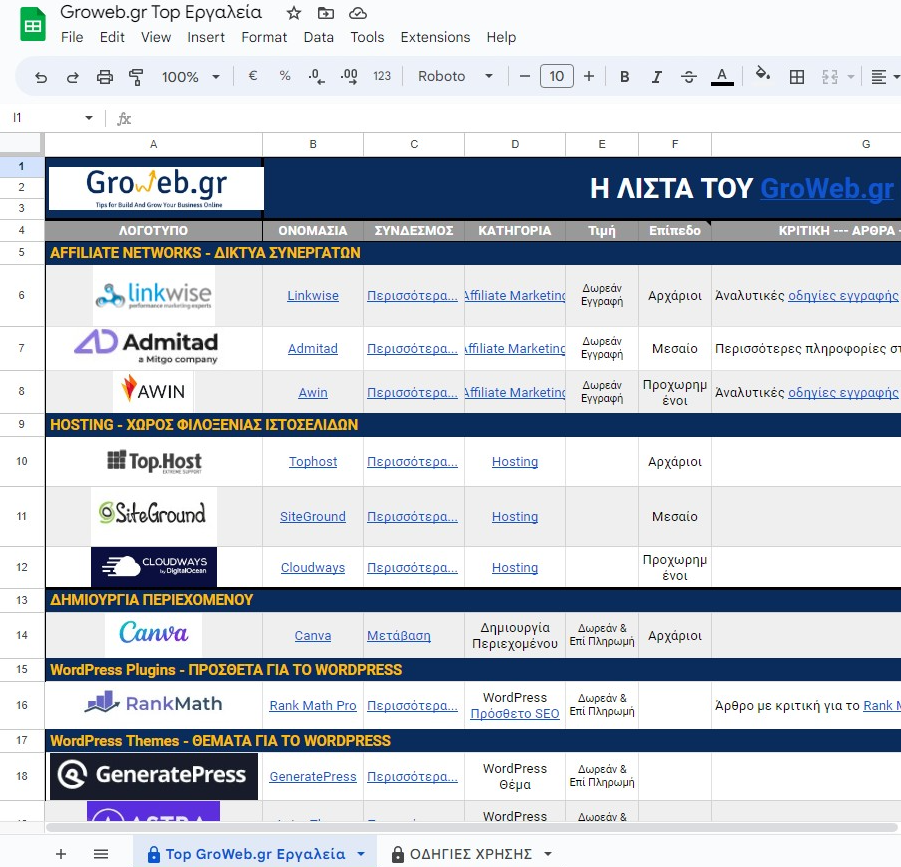Activate the Paint format tool
Image resolution: width=901 pixels, height=867 pixels.
pos(136,77)
